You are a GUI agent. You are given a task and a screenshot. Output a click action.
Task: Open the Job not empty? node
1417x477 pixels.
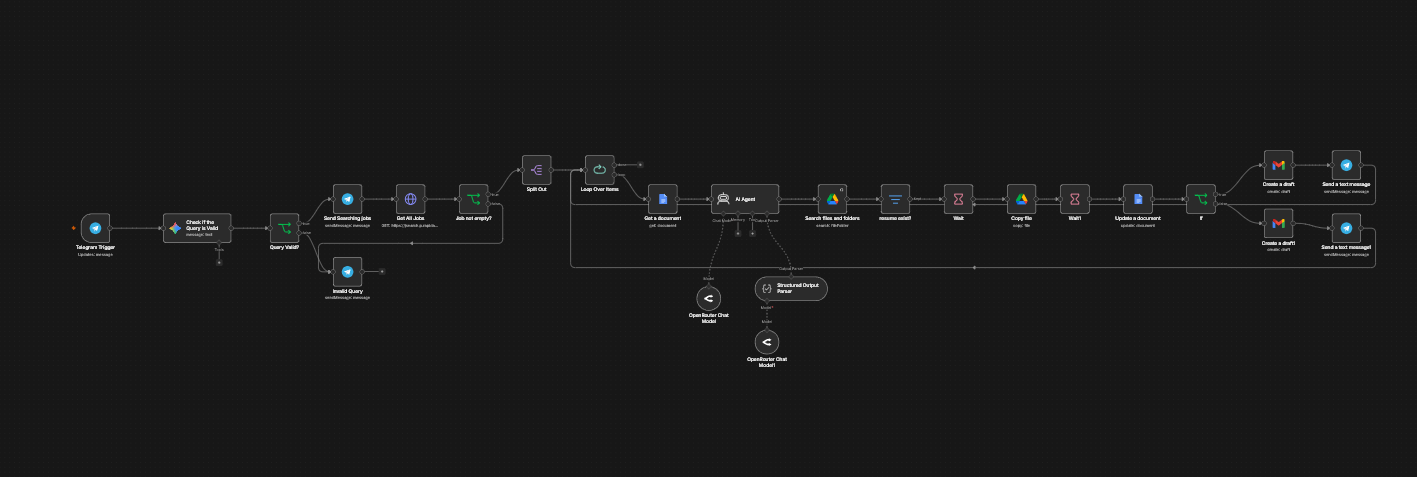(473, 199)
